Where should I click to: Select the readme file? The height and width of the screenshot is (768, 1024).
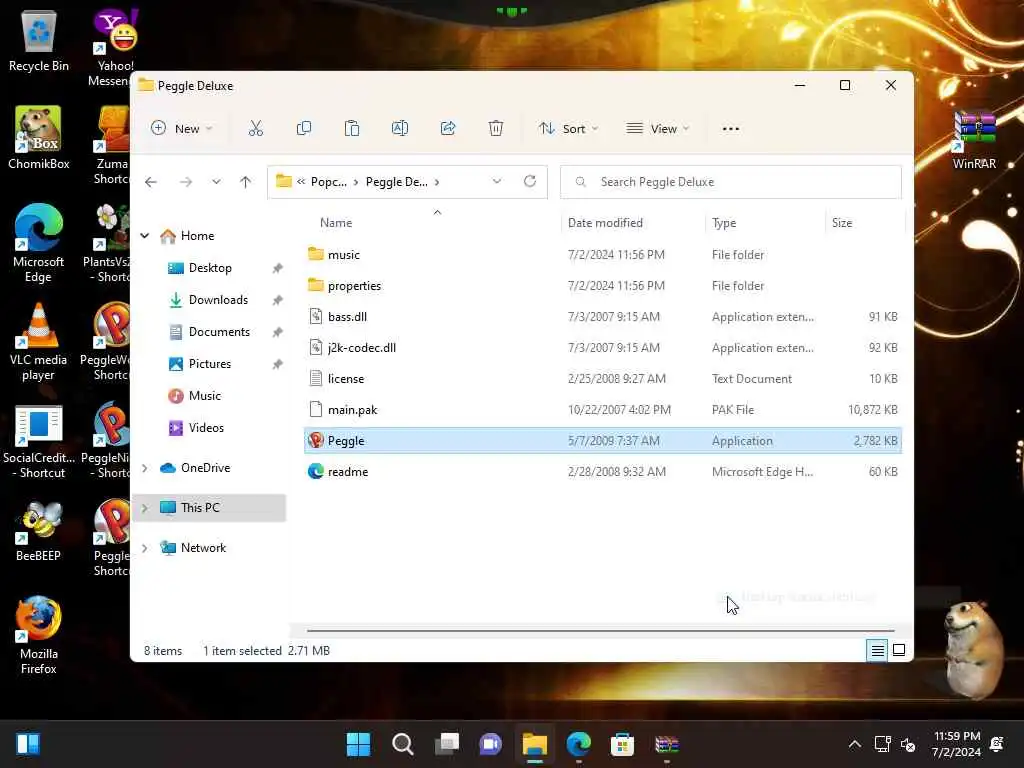603,472
